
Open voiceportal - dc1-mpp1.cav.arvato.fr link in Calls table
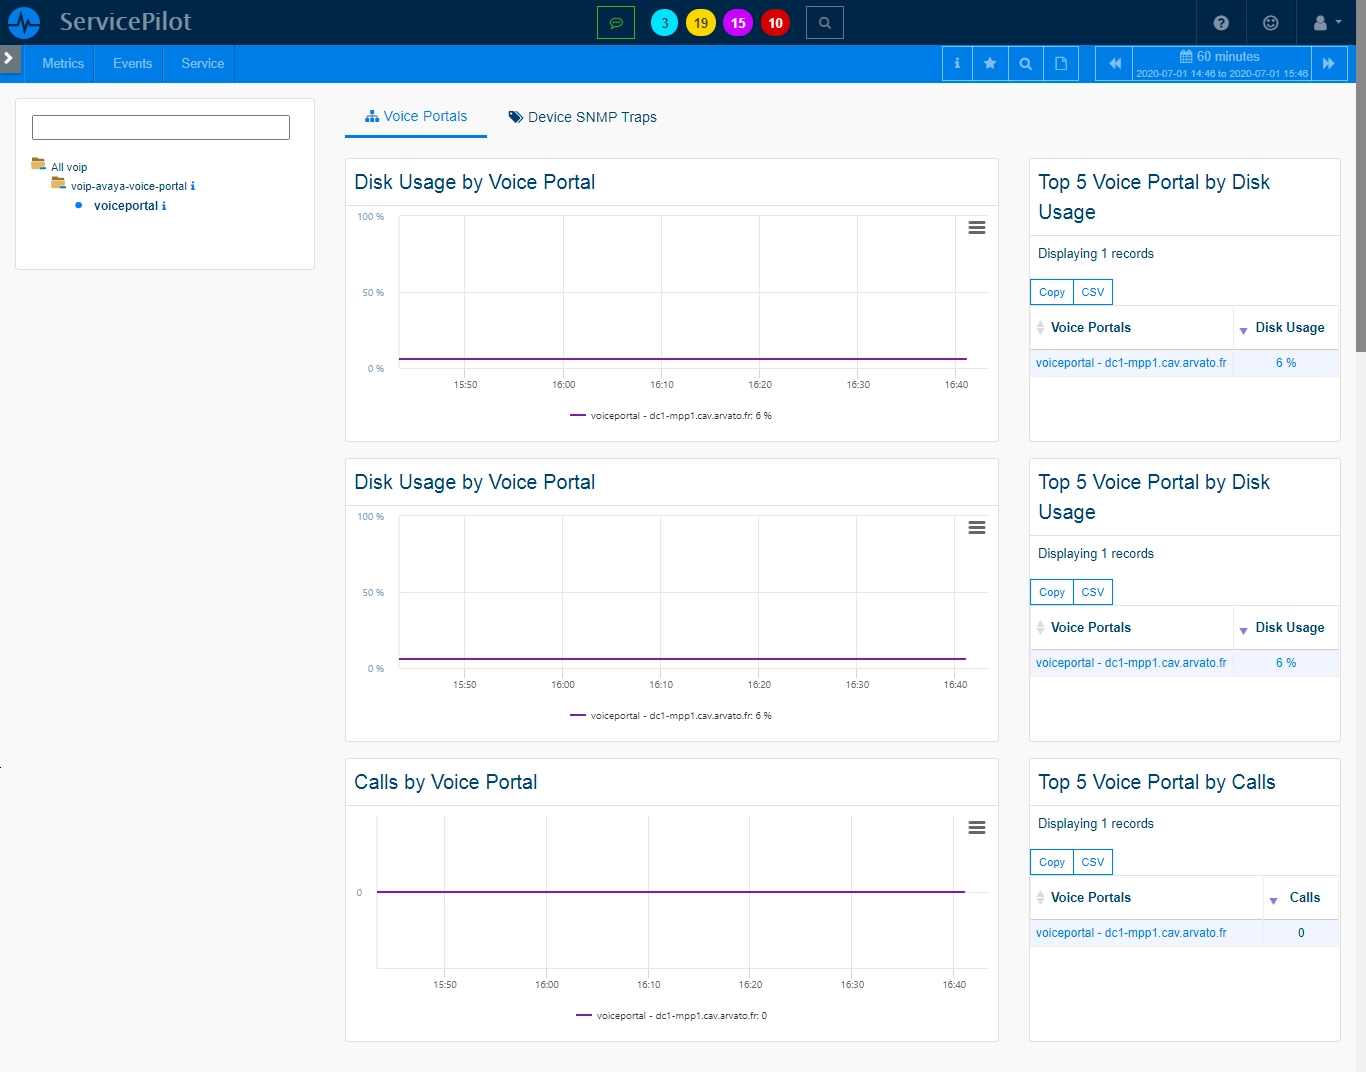tap(1131, 933)
